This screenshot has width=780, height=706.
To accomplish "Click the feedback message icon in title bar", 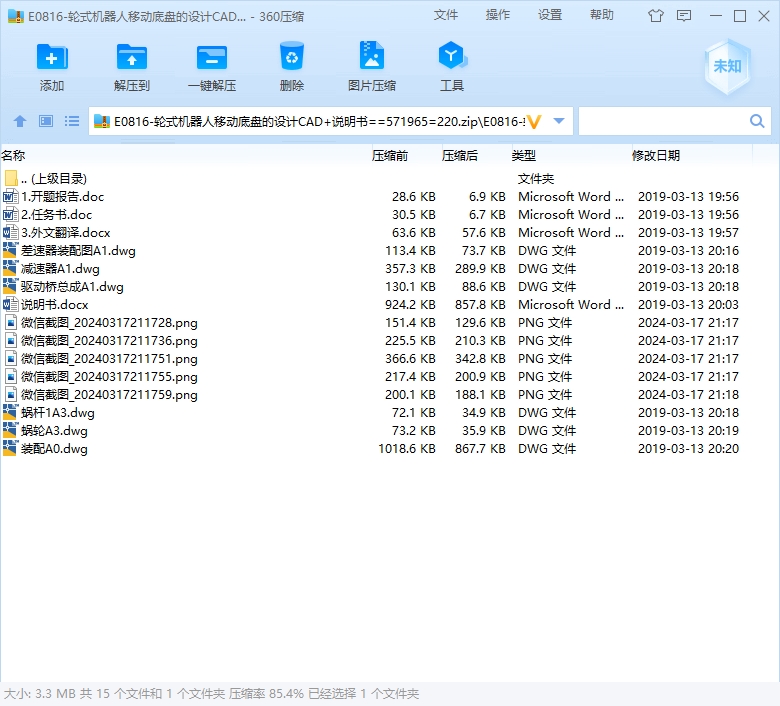I will click(x=684, y=16).
